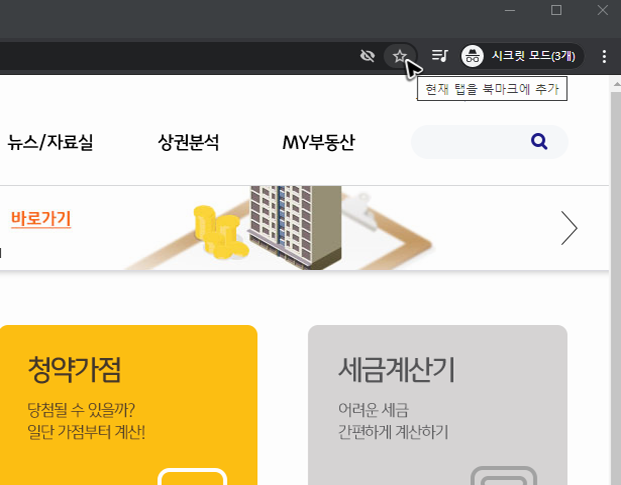Click the text 어려운 세금

tap(373, 410)
